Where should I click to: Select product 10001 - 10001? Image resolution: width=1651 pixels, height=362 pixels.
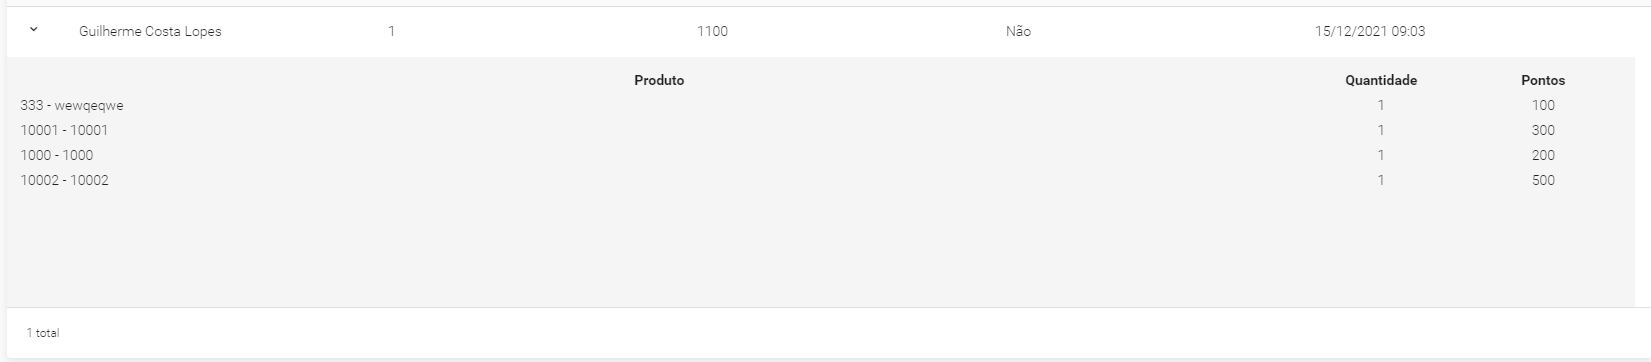(x=64, y=130)
